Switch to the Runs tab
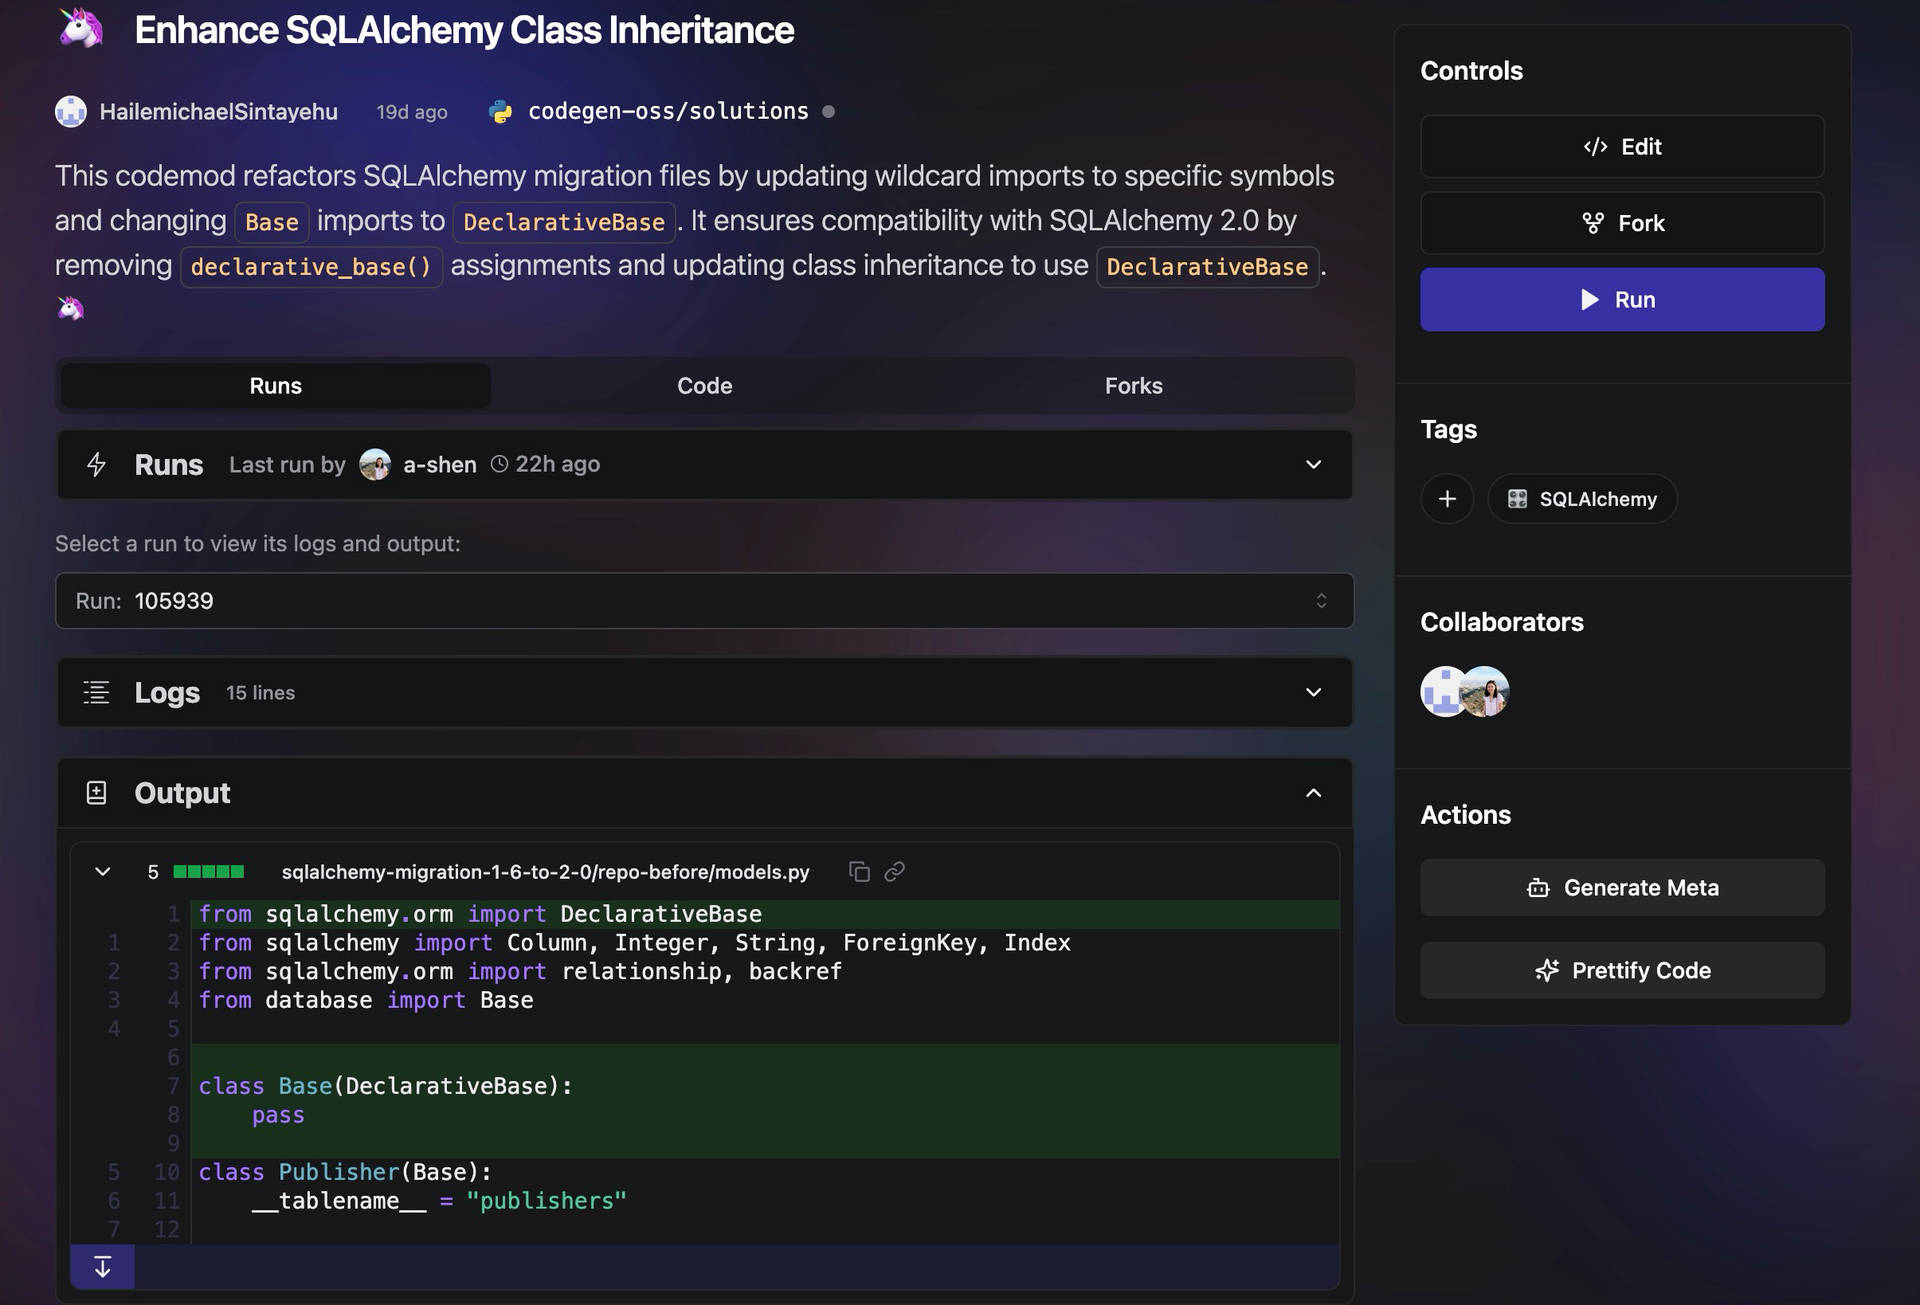This screenshot has width=1920, height=1305. (275, 386)
